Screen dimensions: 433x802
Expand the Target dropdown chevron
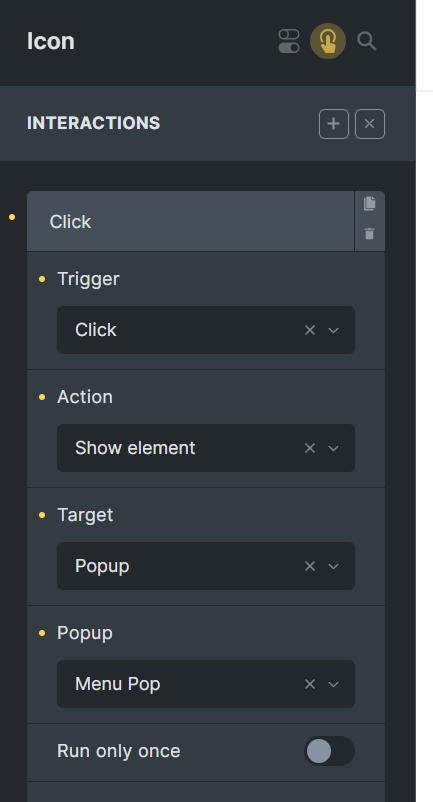click(x=333, y=566)
